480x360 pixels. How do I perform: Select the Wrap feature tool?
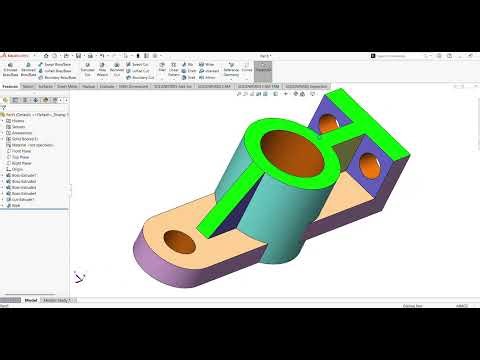(x=206, y=64)
